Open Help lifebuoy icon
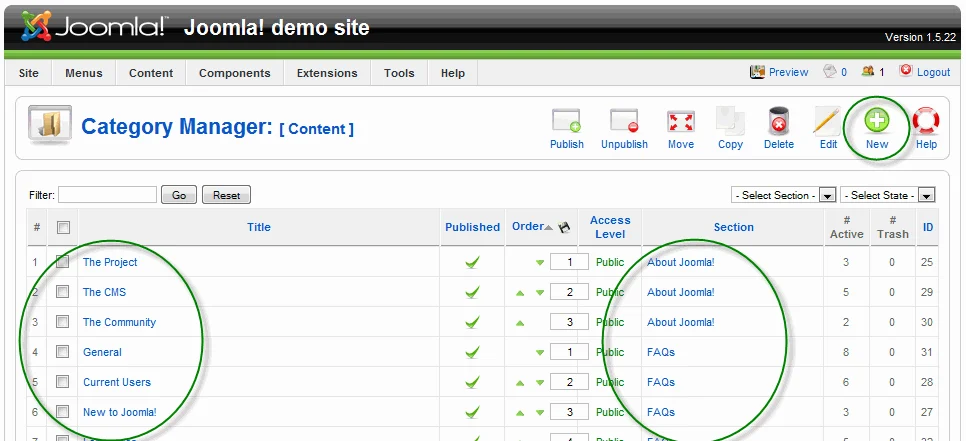This screenshot has width=966, height=441. pos(926,121)
